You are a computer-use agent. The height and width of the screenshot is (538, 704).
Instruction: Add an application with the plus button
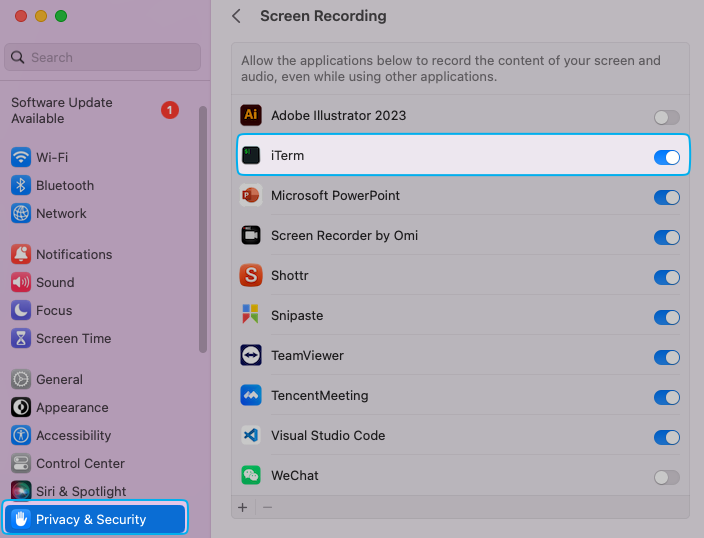(x=242, y=507)
